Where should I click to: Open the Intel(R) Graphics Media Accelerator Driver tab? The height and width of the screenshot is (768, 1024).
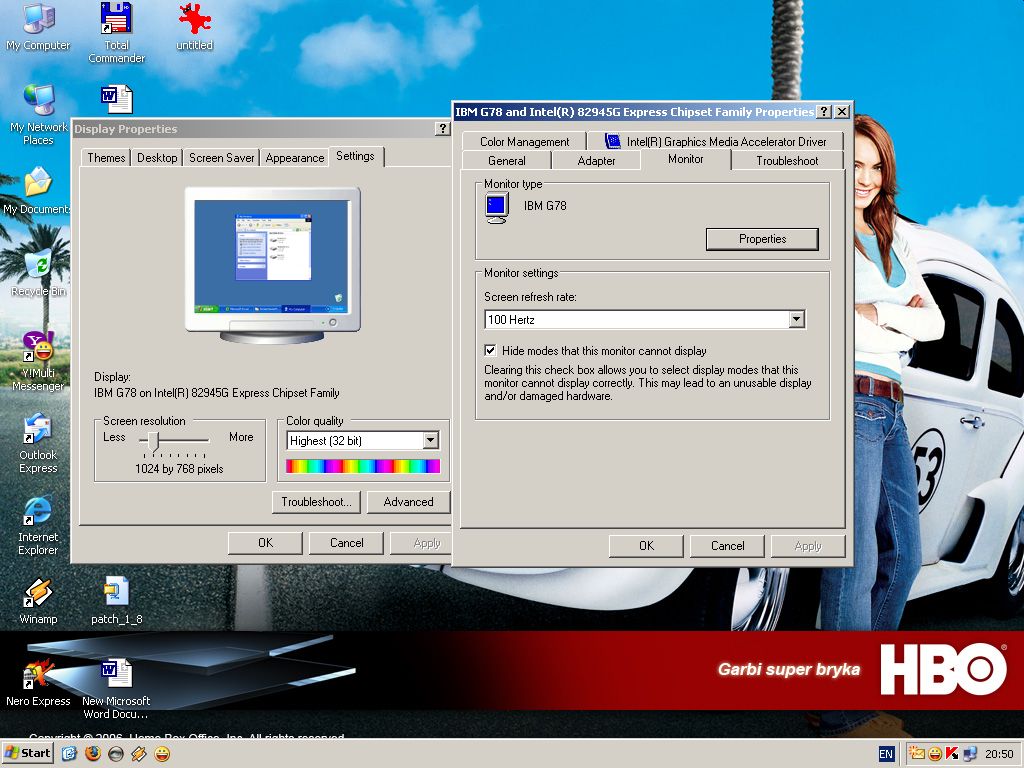pos(716,142)
